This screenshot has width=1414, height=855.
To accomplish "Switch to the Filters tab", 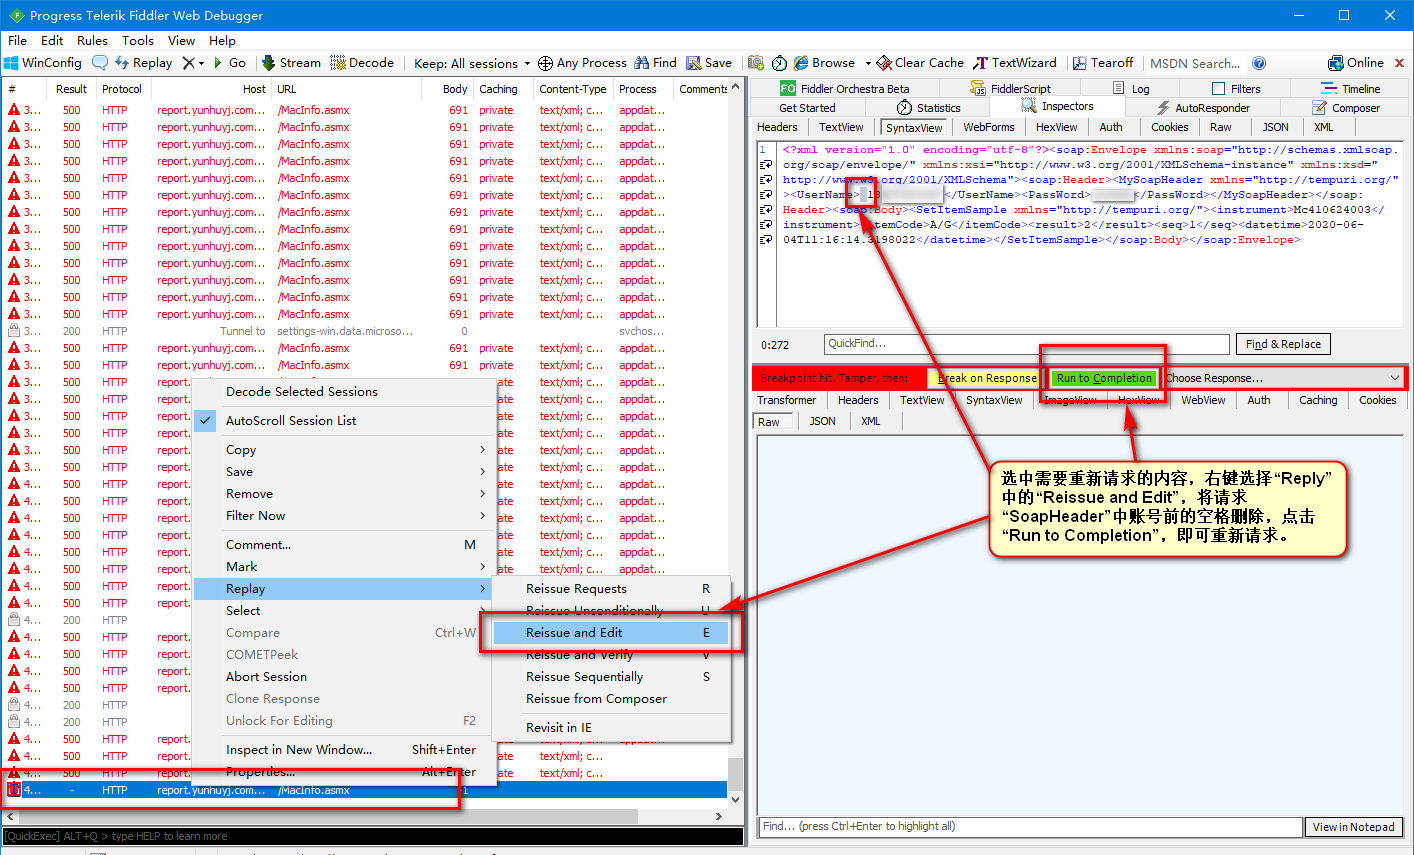I will (x=1236, y=88).
